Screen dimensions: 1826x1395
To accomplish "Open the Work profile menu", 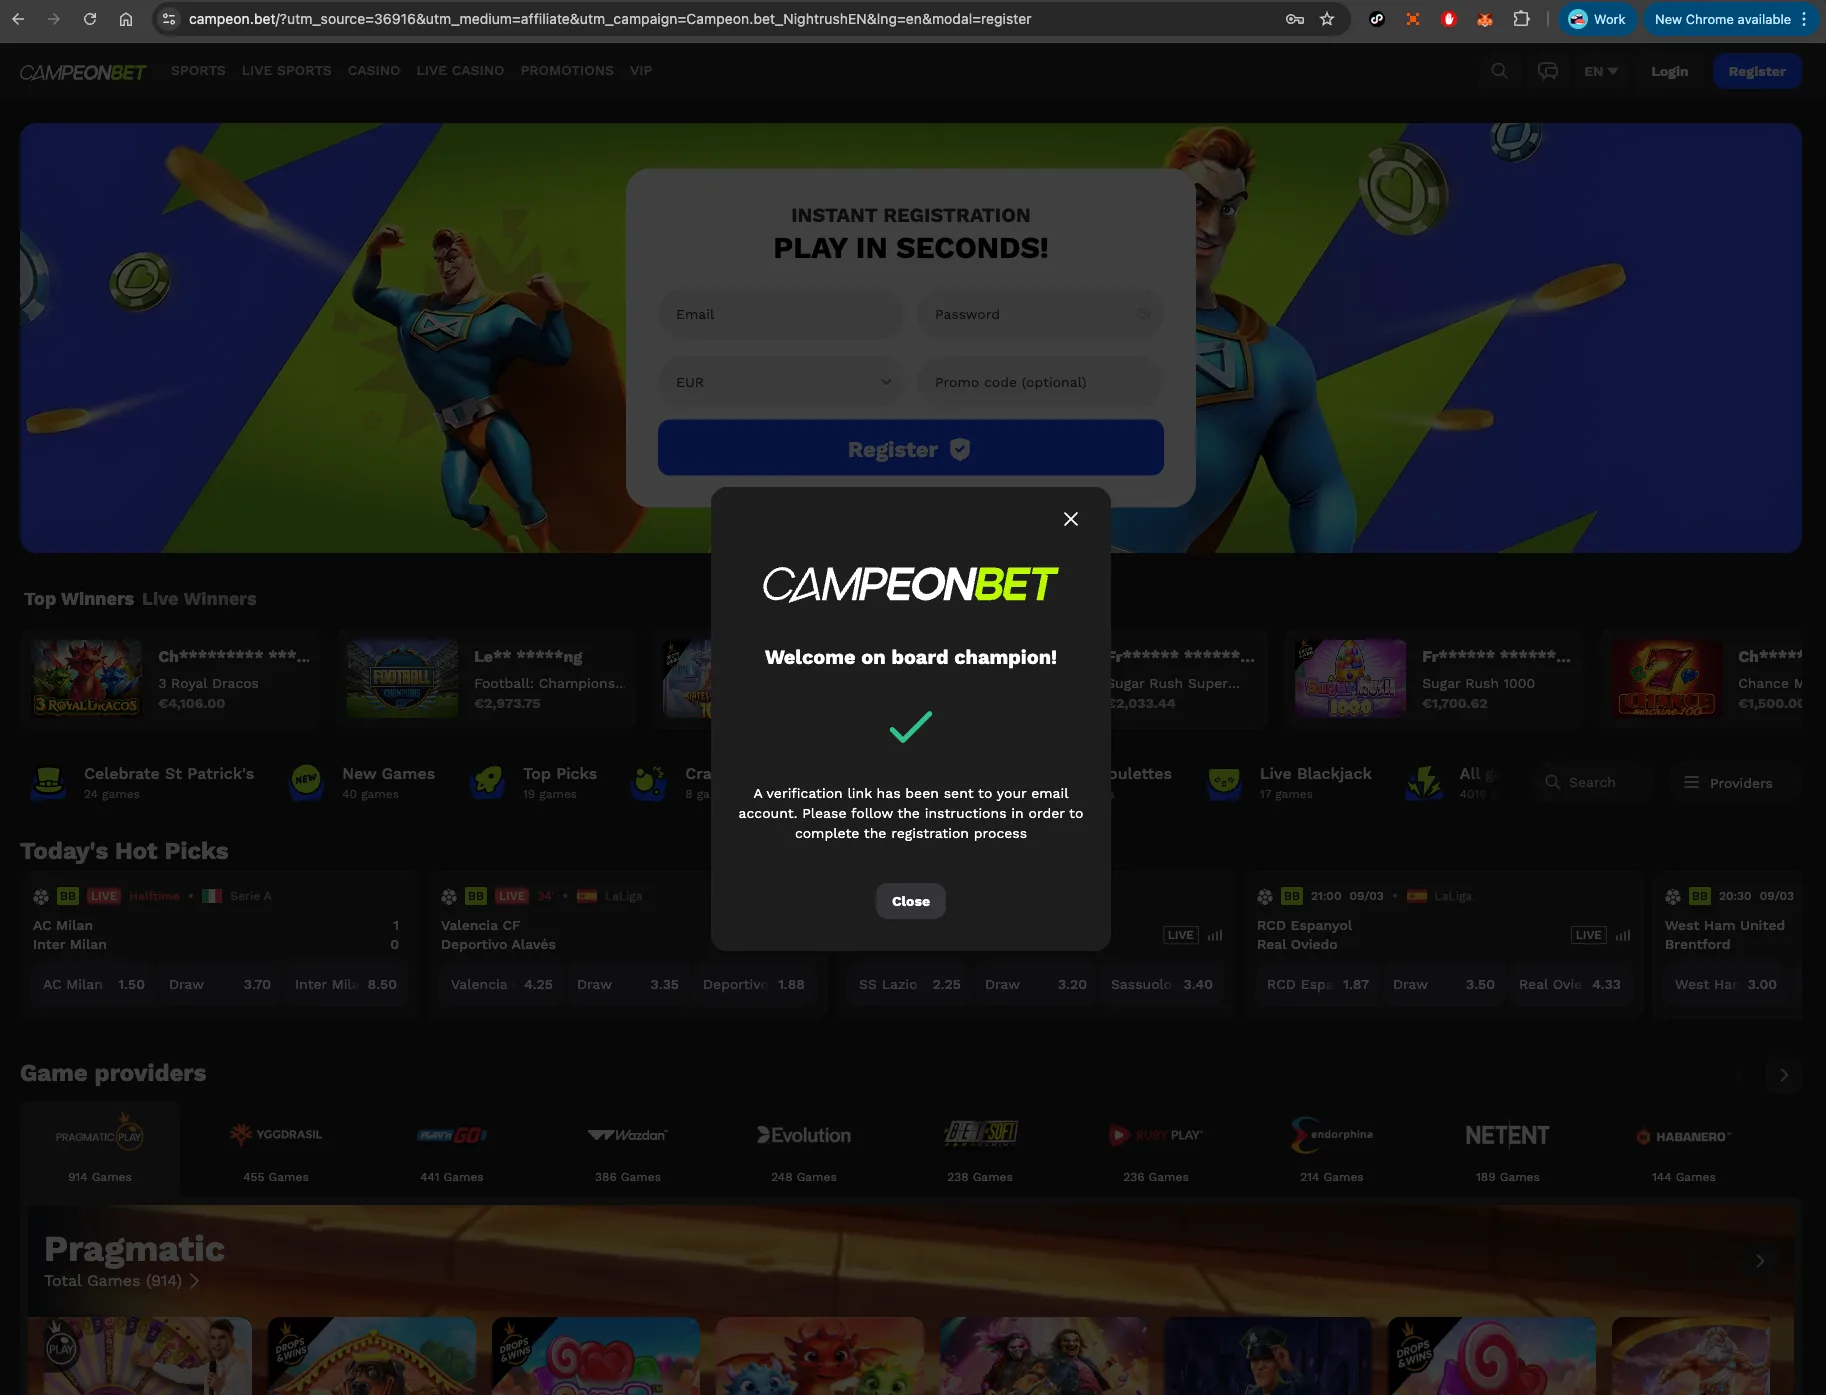I will pos(1597,19).
